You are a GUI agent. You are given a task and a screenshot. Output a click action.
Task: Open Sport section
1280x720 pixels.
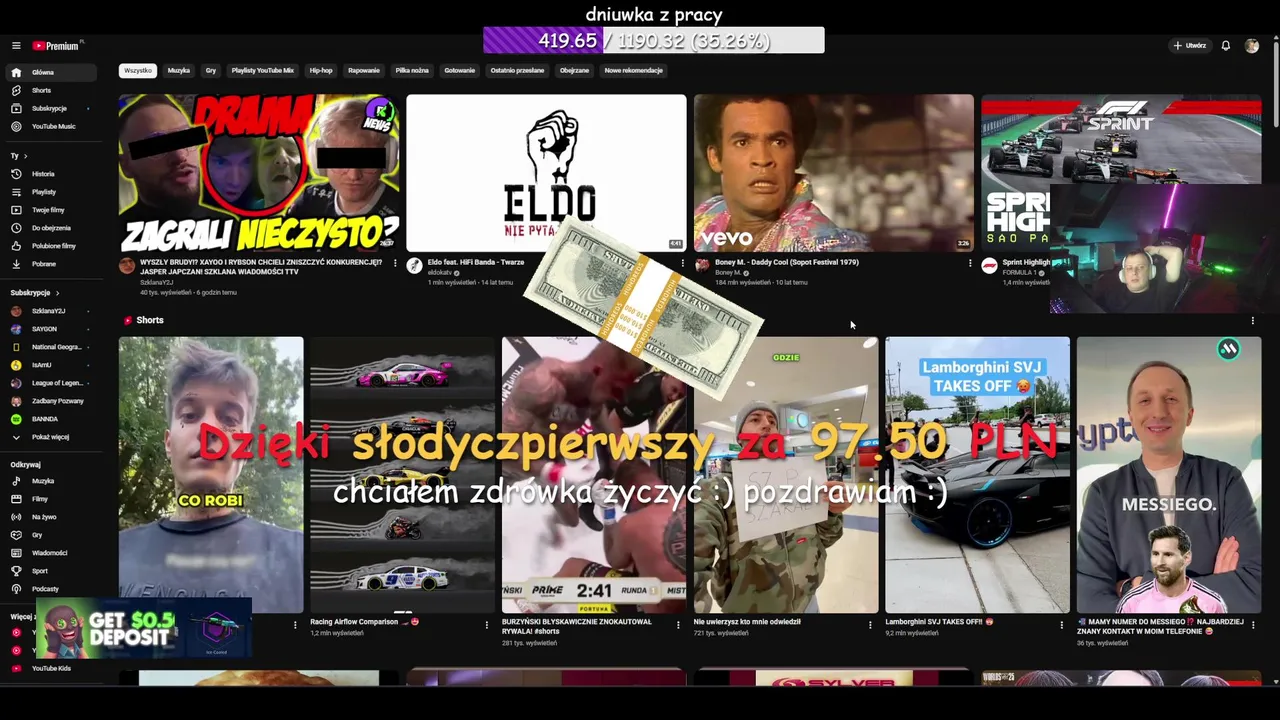(x=53, y=571)
